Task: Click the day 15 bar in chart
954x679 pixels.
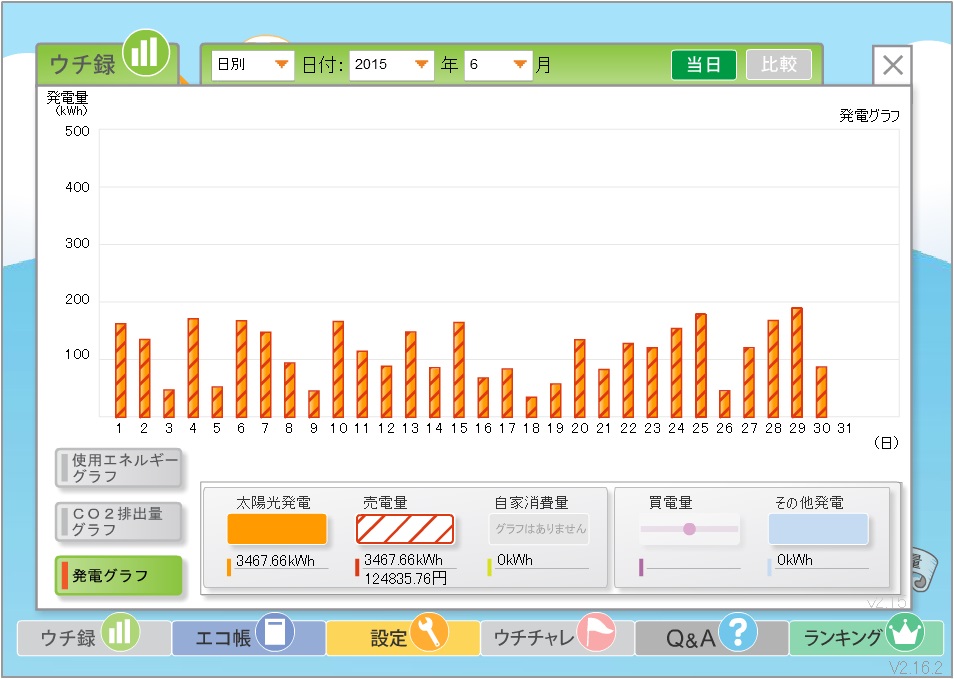Action: tap(459, 369)
